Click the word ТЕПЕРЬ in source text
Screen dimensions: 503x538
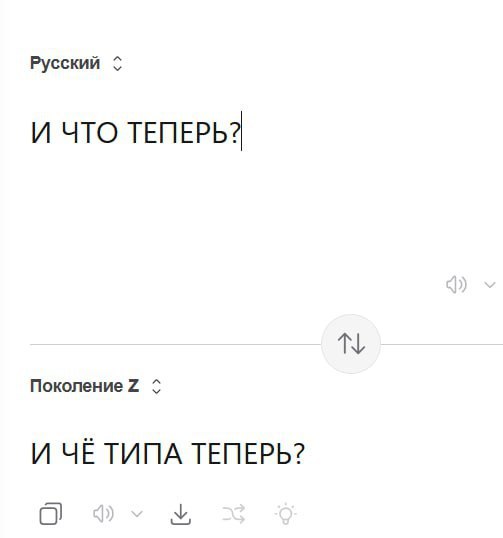(x=184, y=132)
